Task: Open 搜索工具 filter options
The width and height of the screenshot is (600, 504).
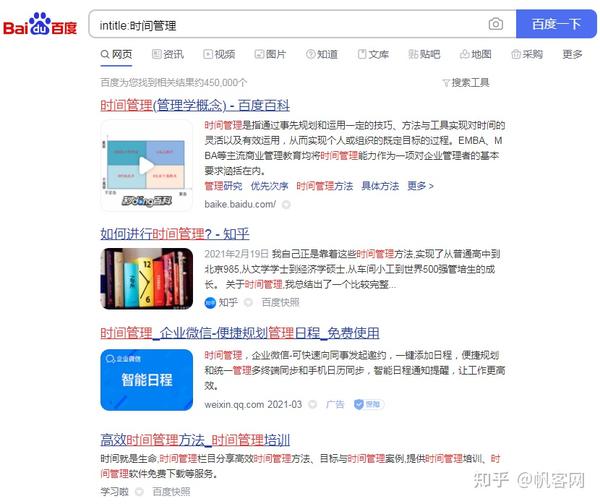Action: [466, 83]
